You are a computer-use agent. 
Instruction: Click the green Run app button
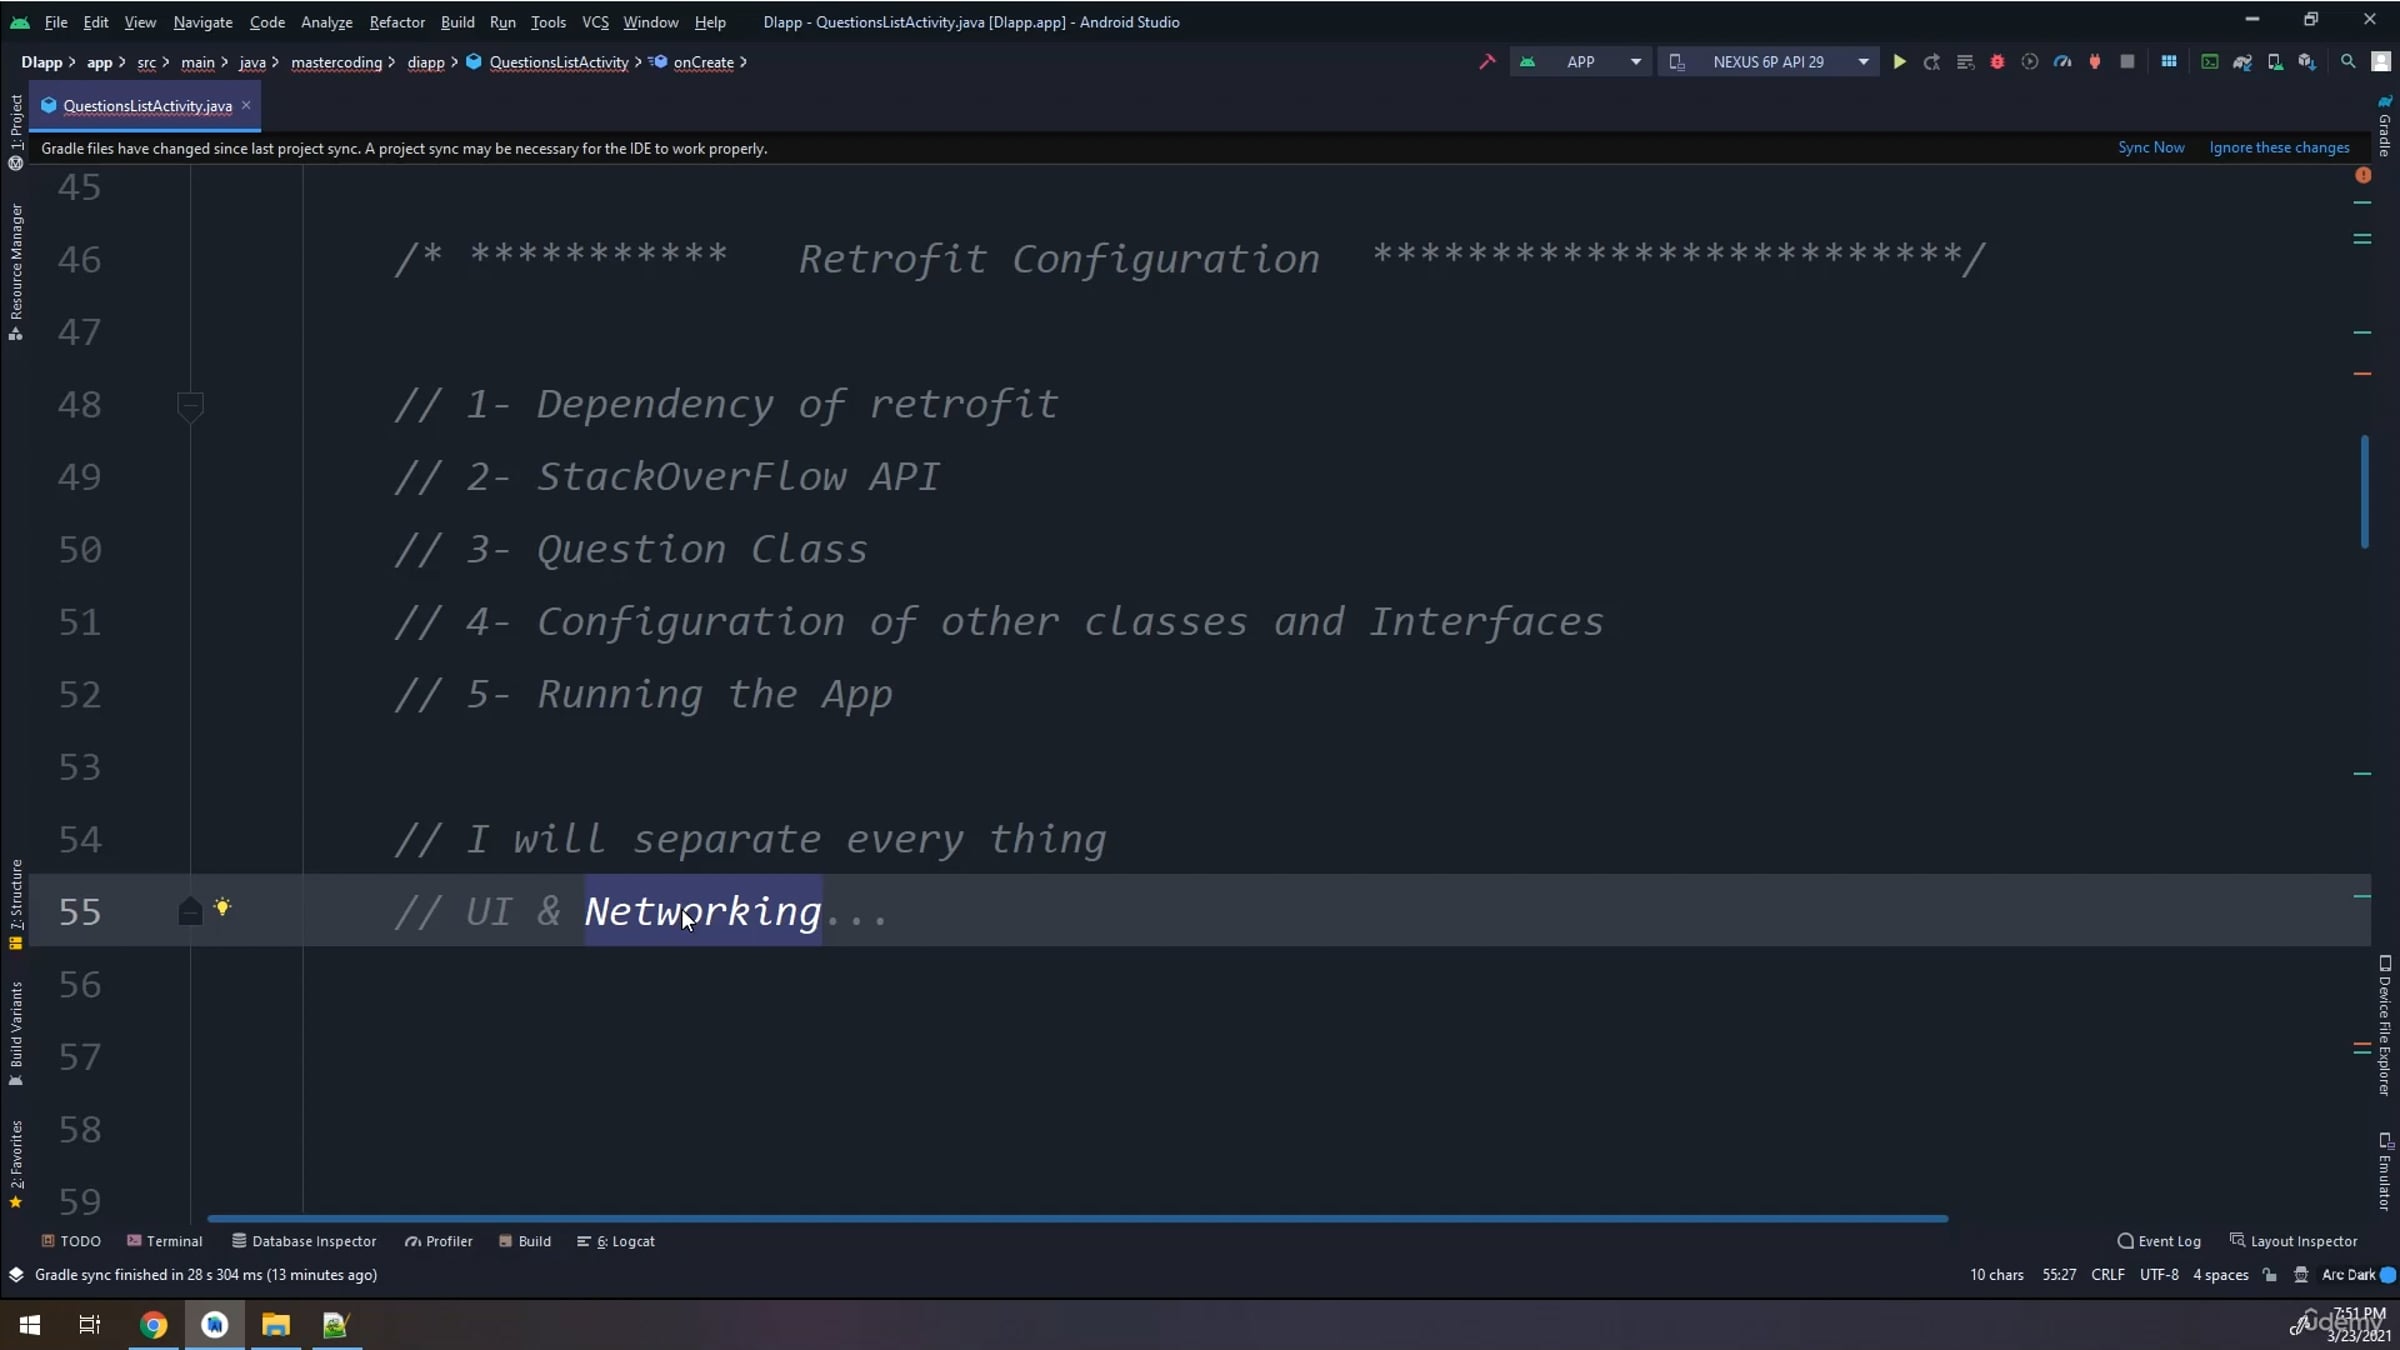(1899, 62)
